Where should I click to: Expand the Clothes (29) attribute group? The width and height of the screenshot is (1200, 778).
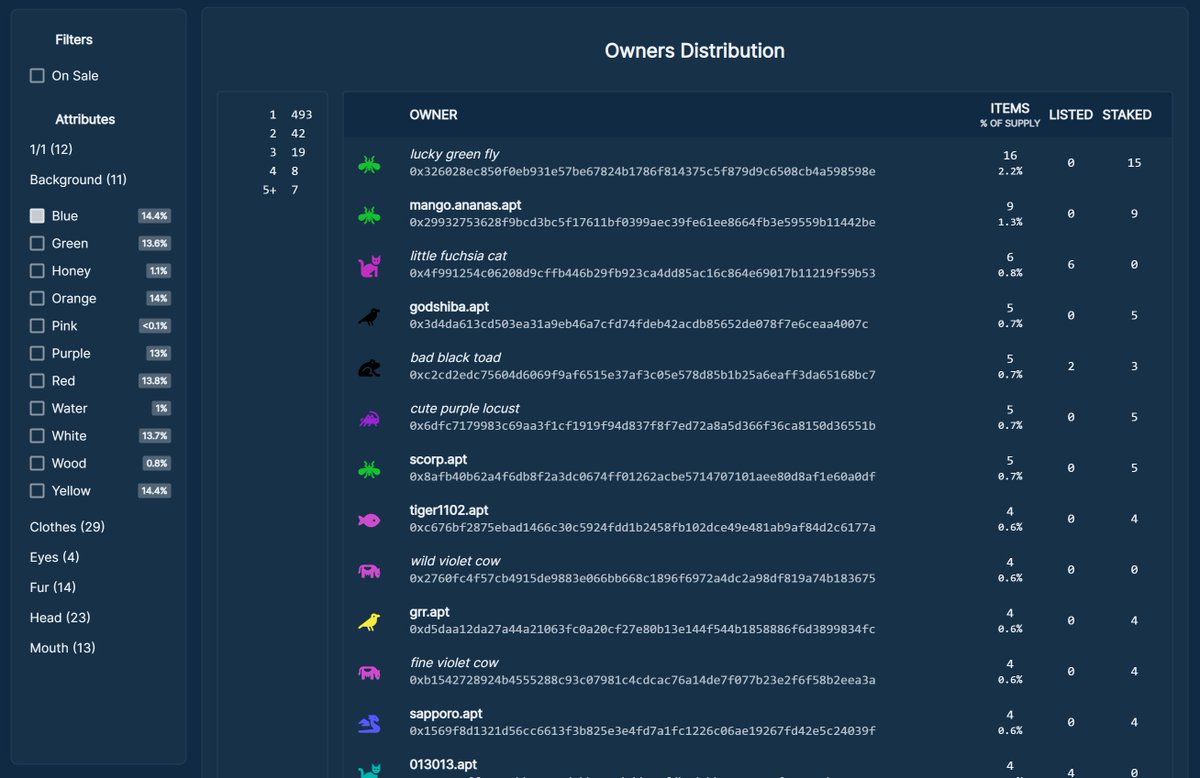(x=67, y=527)
